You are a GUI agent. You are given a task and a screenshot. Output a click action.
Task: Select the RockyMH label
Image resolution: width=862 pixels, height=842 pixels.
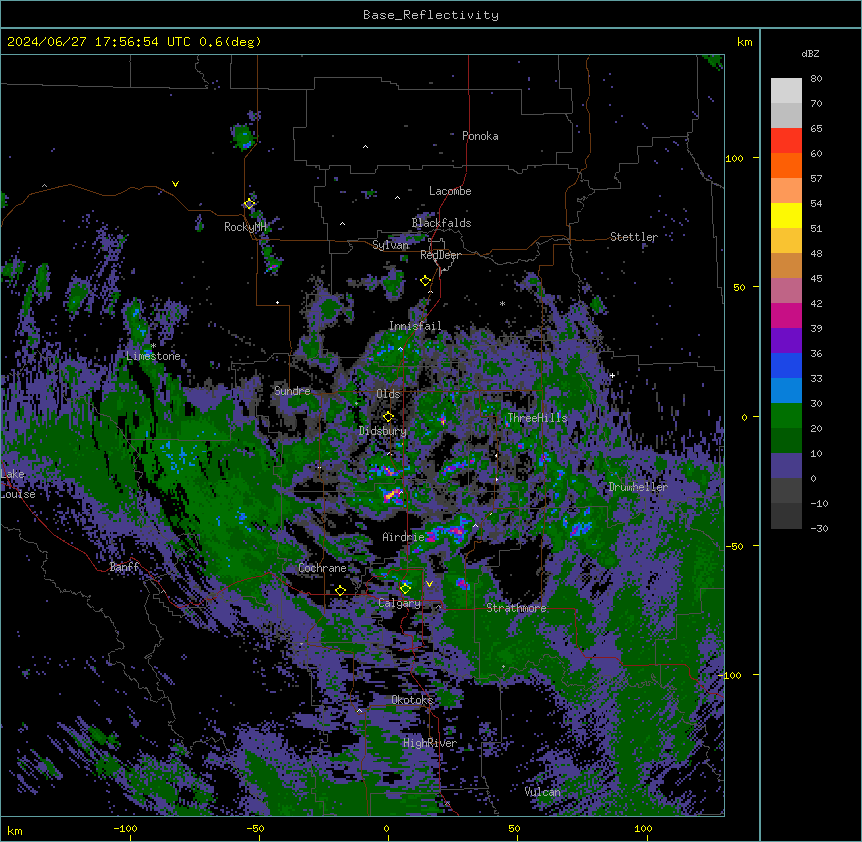(245, 227)
